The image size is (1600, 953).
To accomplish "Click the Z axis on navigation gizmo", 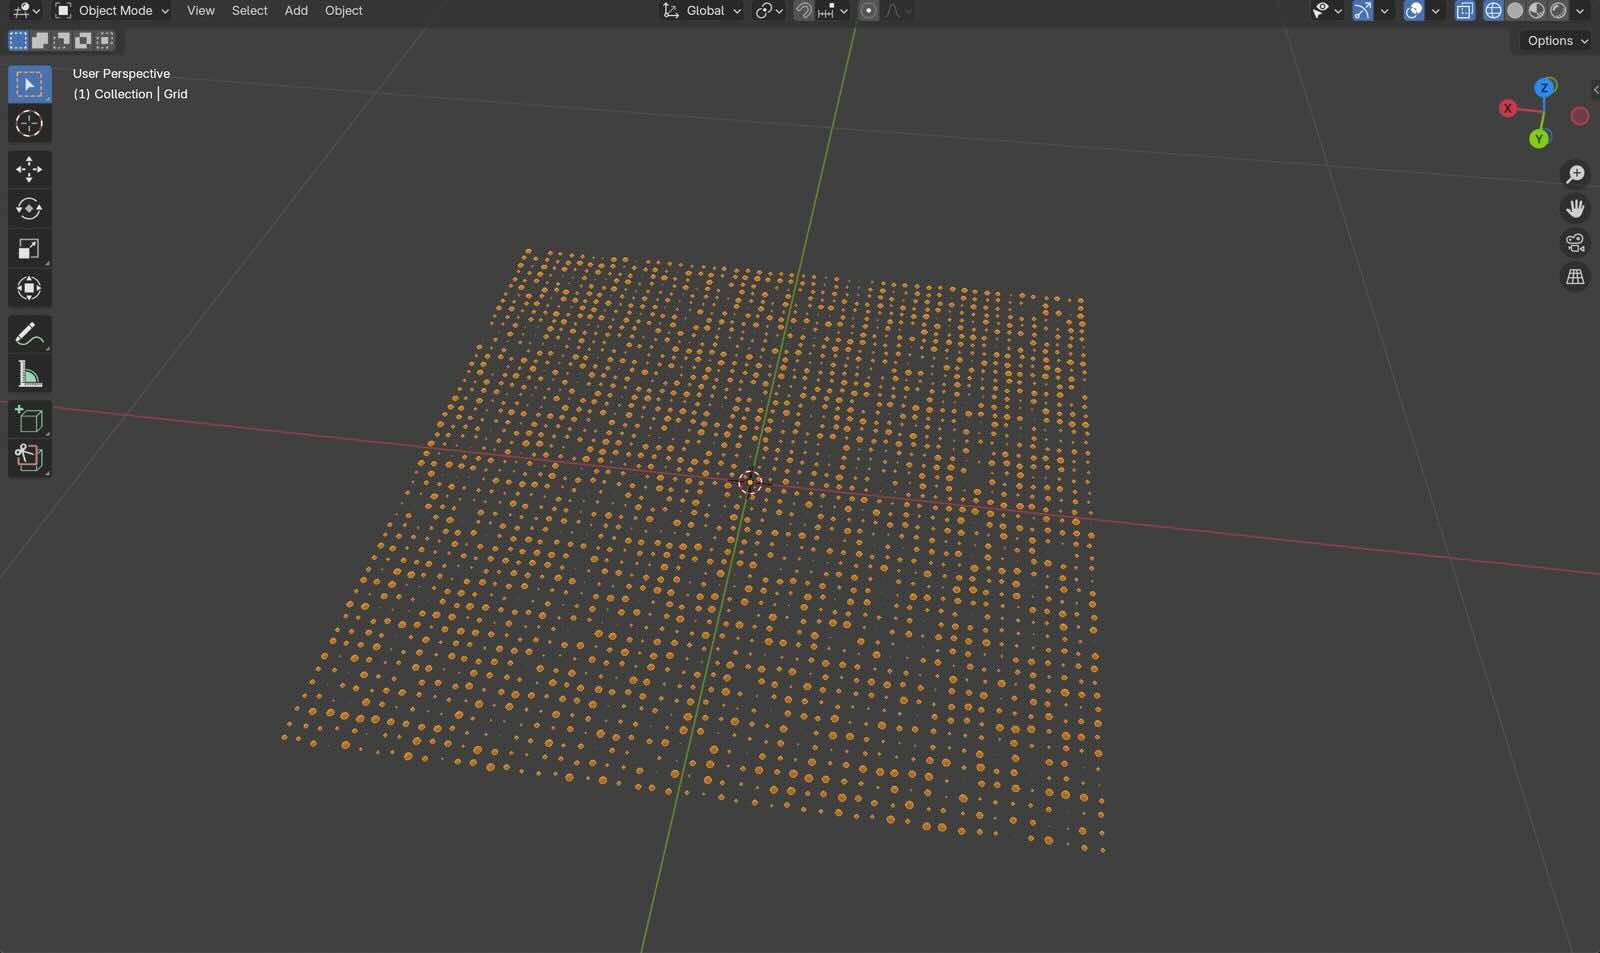I will point(1544,88).
